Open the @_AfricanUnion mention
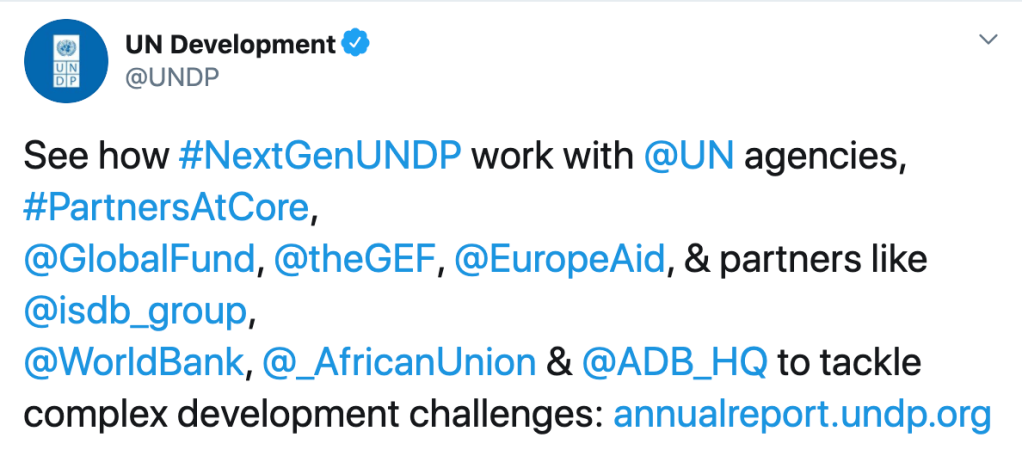 400,363
